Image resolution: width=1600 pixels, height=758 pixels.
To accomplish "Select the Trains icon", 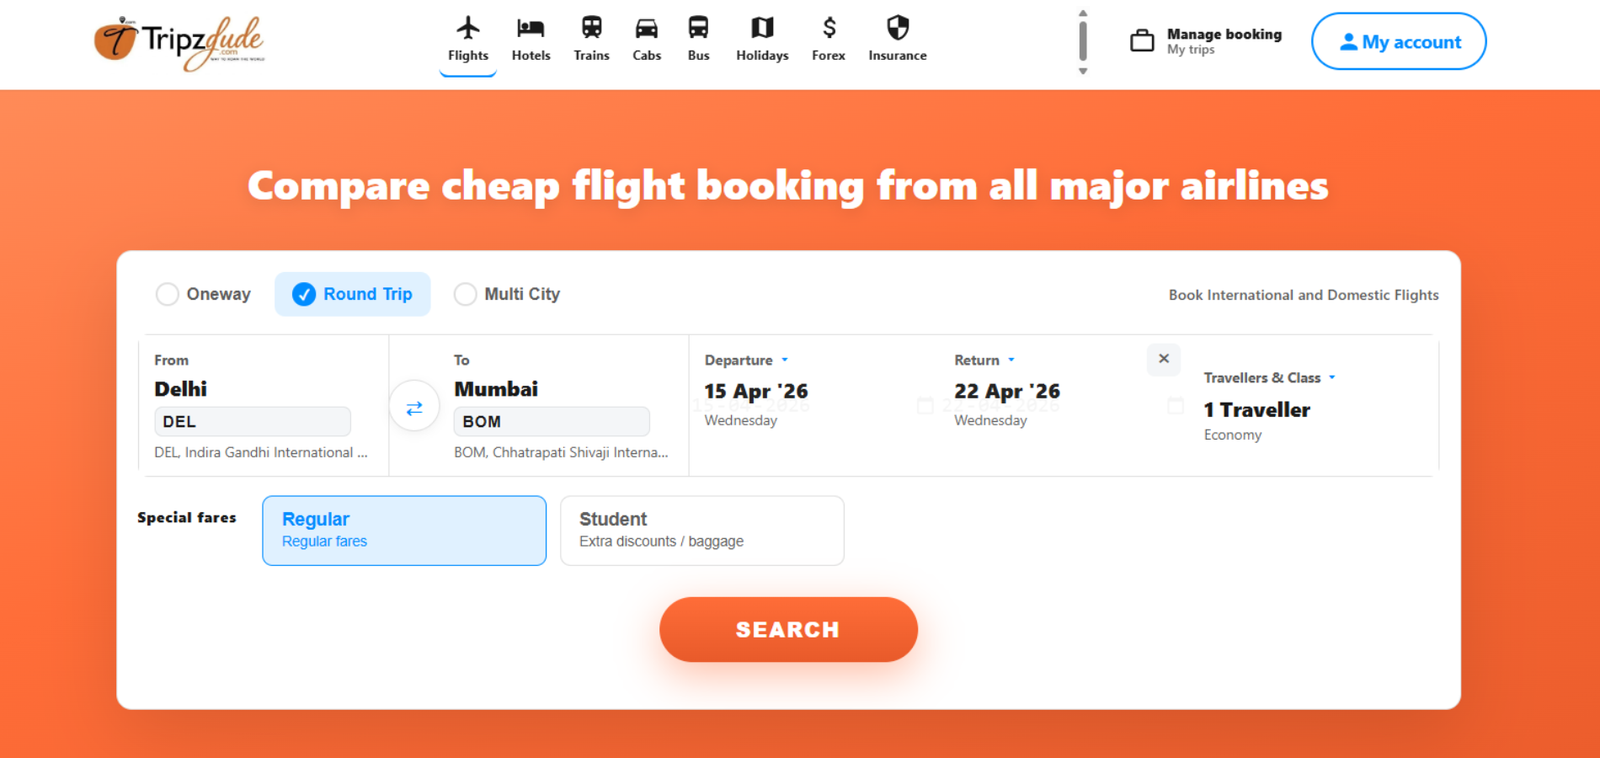I will pos(591,27).
